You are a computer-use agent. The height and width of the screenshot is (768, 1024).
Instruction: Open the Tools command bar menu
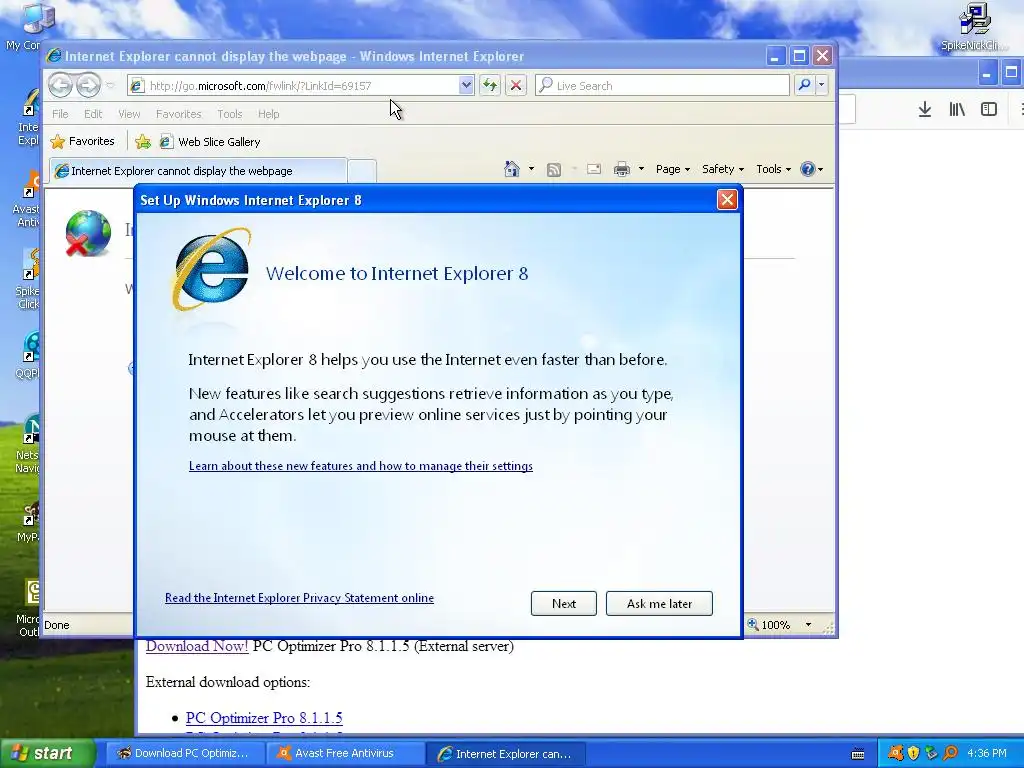(773, 169)
